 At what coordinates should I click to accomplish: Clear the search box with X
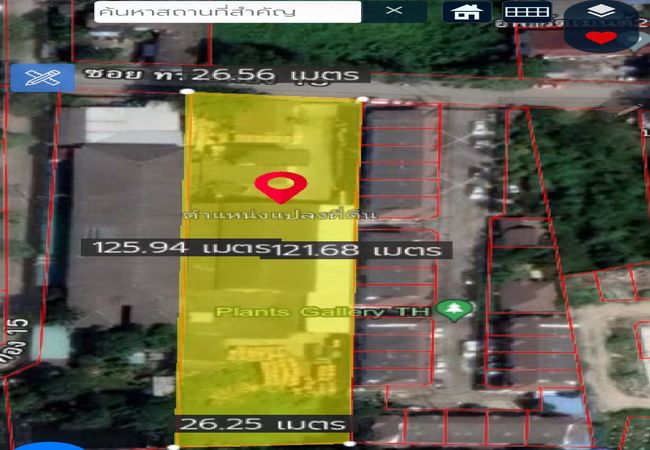394,11
